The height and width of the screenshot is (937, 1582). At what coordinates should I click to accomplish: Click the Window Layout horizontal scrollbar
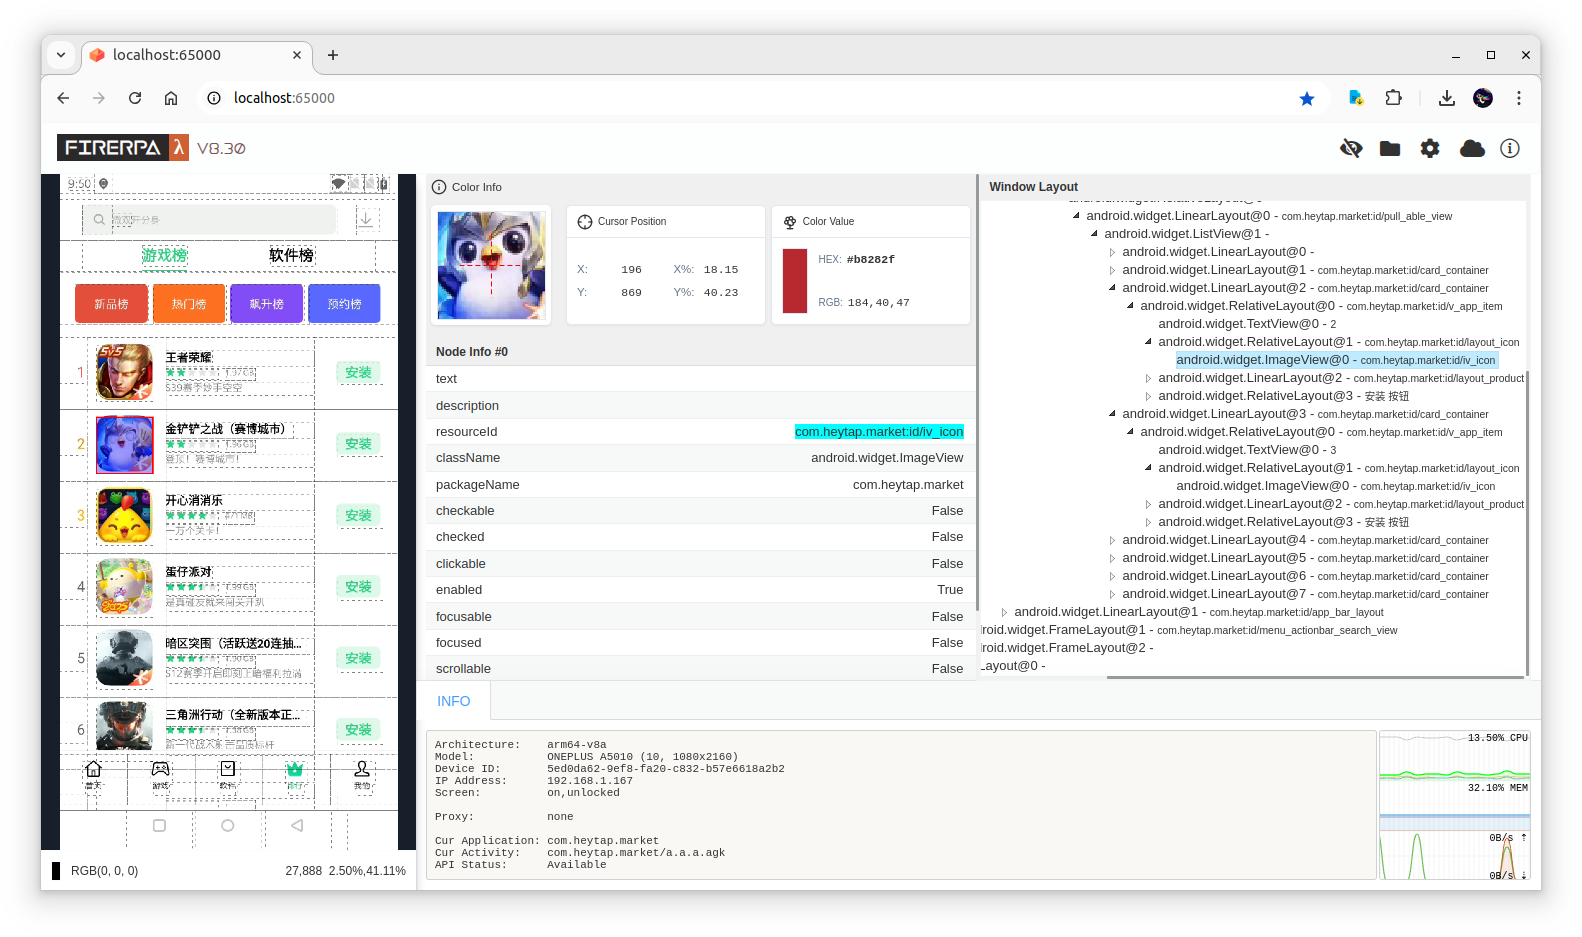(1315, 677)
